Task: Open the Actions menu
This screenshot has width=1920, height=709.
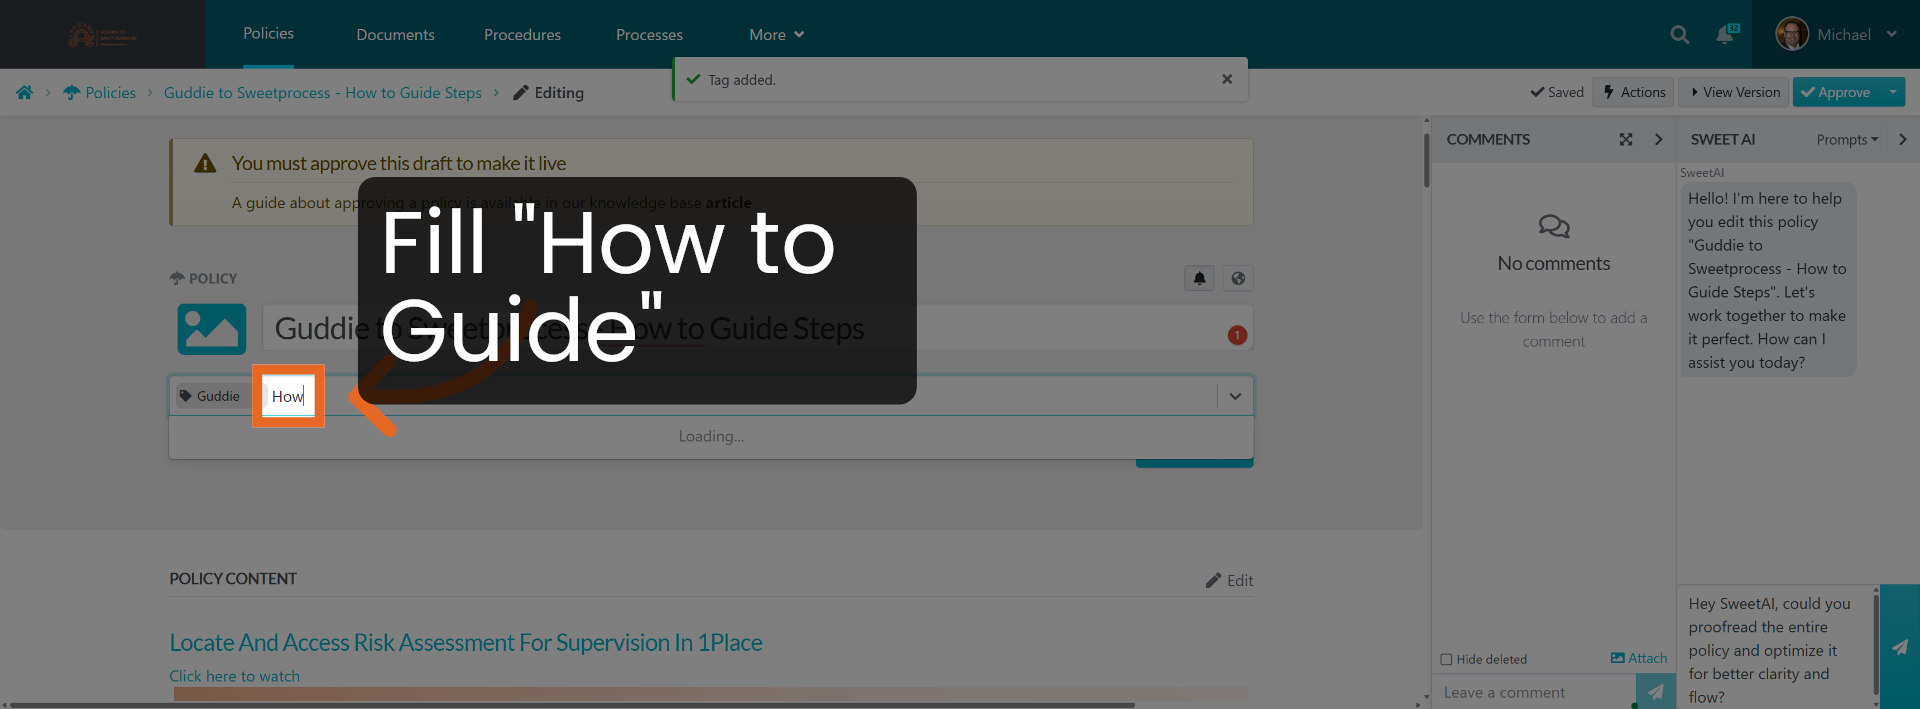Action: [1633, 92]
